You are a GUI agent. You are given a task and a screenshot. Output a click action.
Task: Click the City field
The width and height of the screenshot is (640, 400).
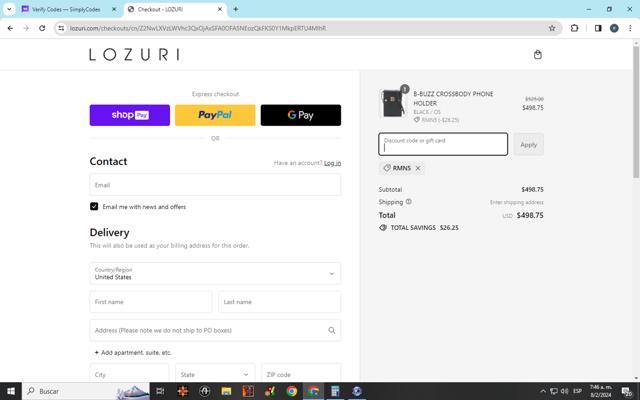tap(129, 374)
